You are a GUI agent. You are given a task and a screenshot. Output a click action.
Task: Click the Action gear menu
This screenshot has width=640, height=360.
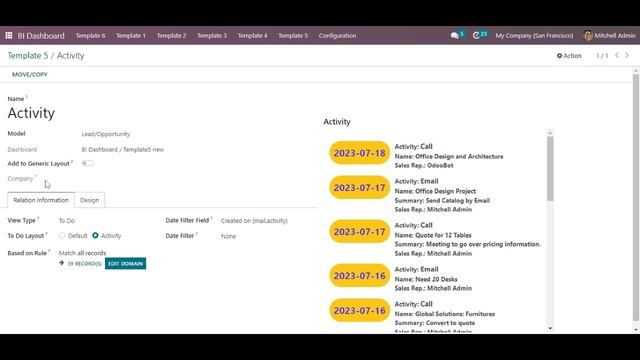[569, 56]
